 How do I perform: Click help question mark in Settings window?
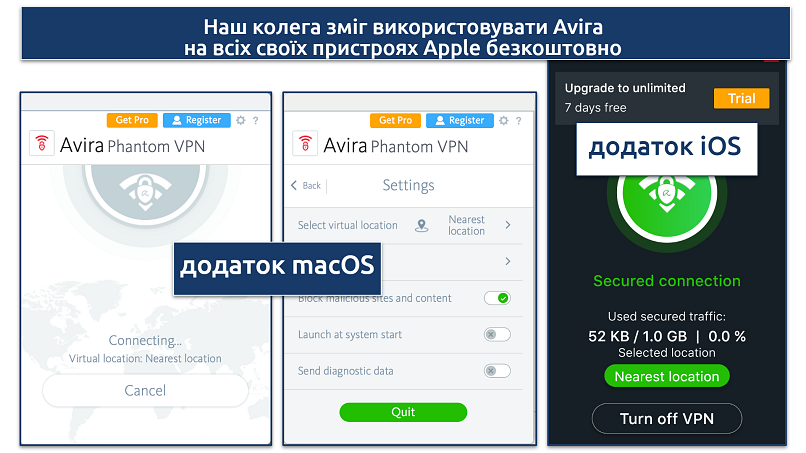[519, 121]
